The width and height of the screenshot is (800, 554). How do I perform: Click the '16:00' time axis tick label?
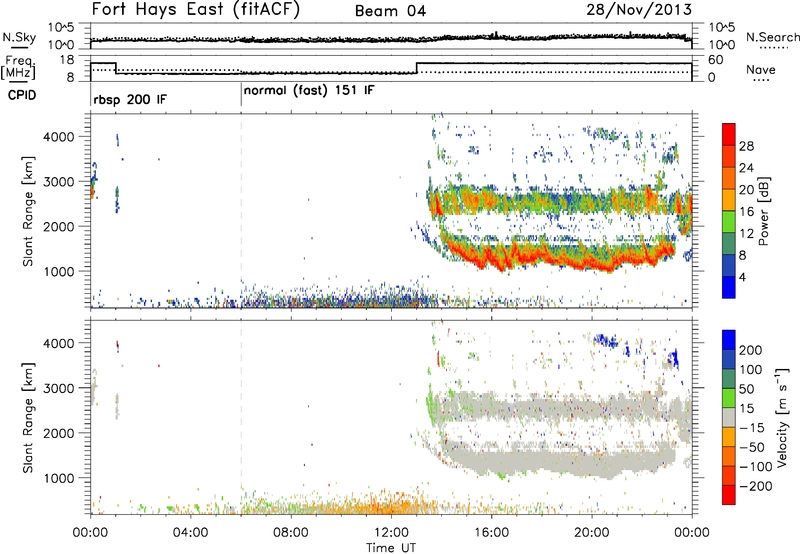491,533
